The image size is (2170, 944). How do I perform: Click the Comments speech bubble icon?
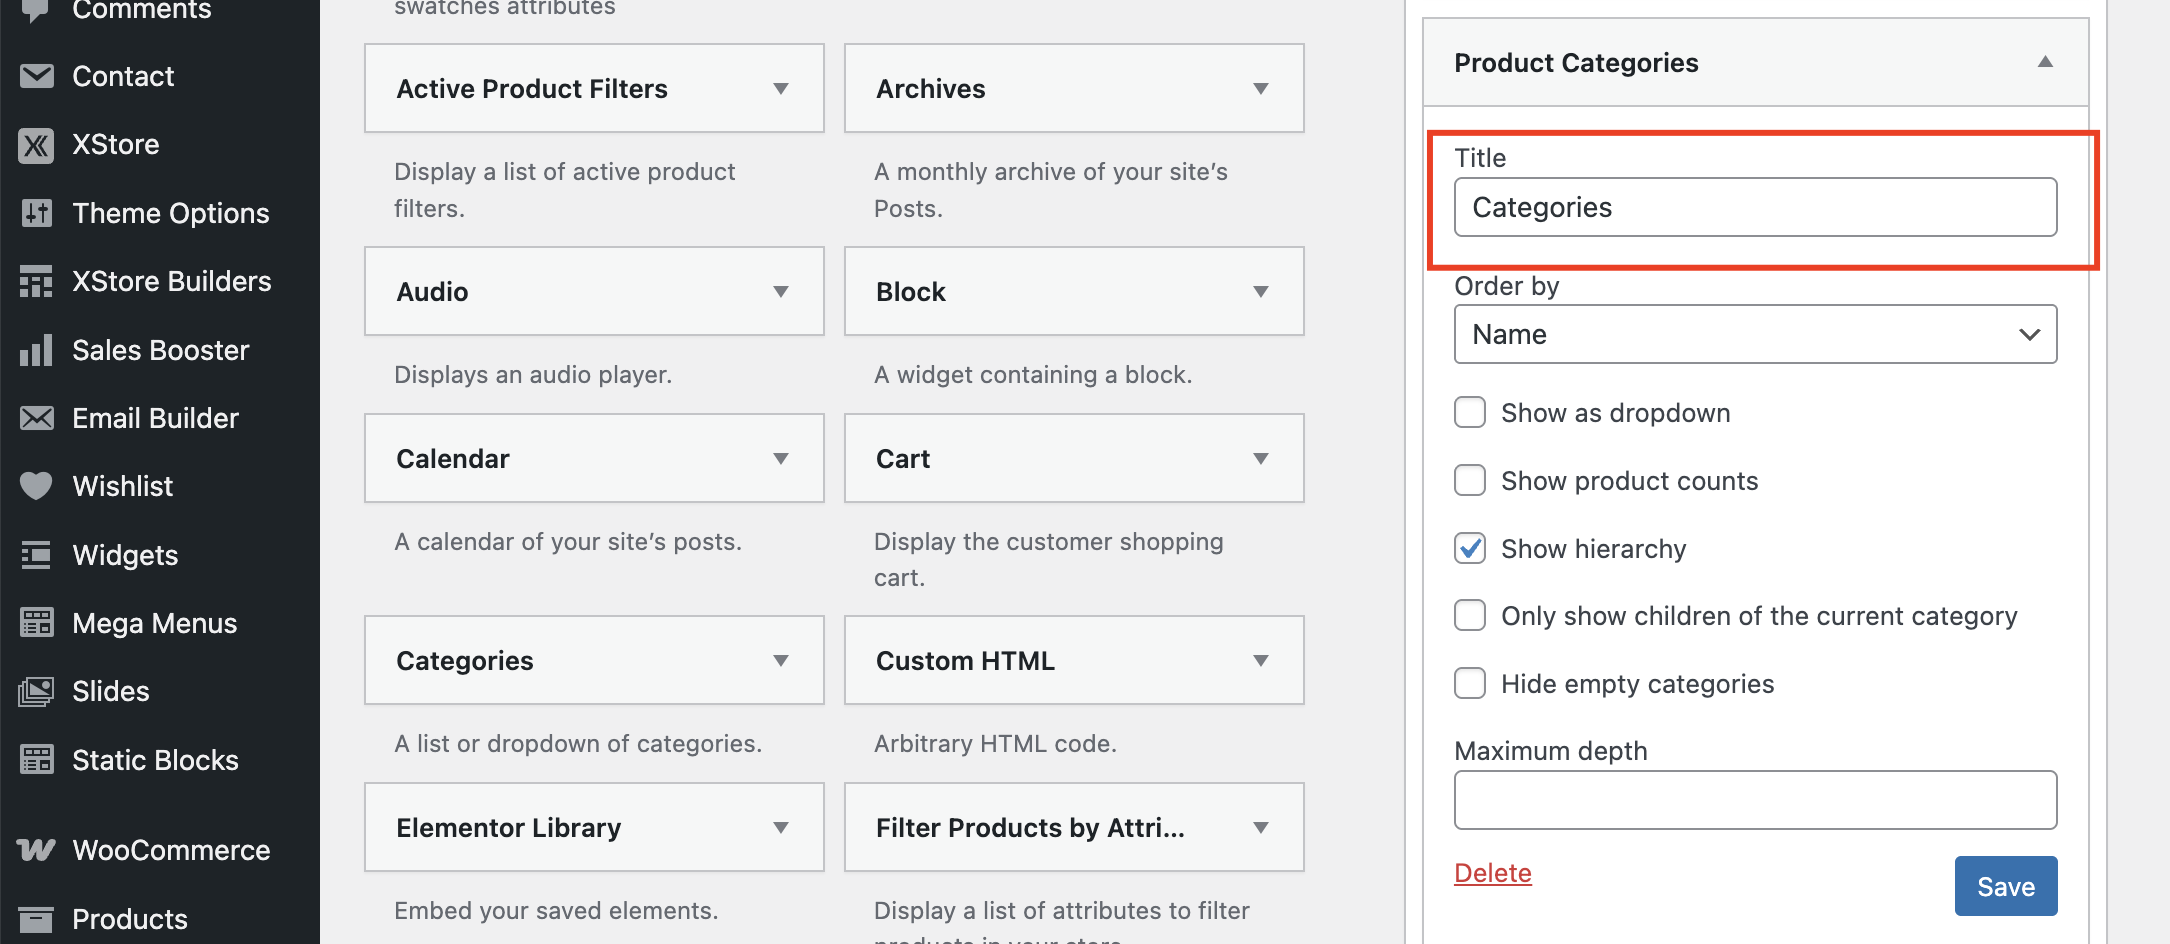(x=36, y=10)
